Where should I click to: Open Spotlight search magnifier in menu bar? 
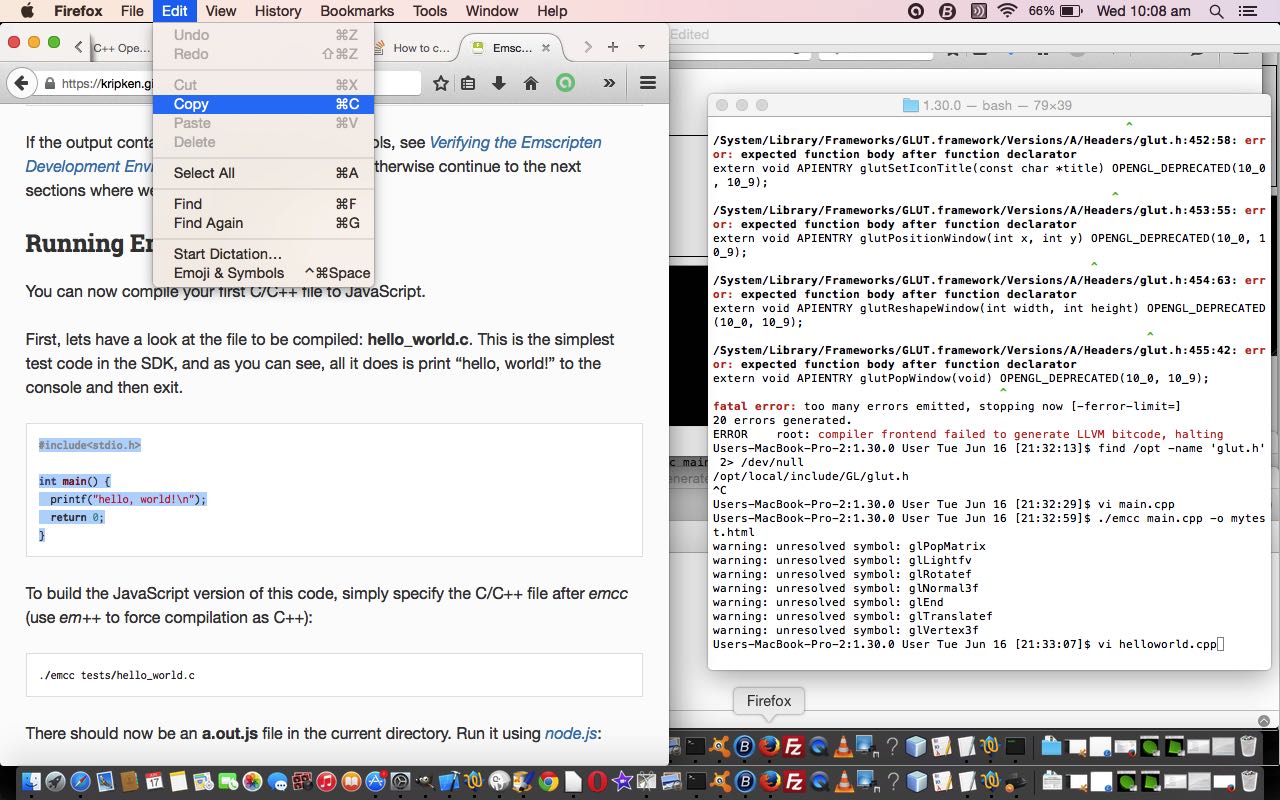click(1216, 11)
